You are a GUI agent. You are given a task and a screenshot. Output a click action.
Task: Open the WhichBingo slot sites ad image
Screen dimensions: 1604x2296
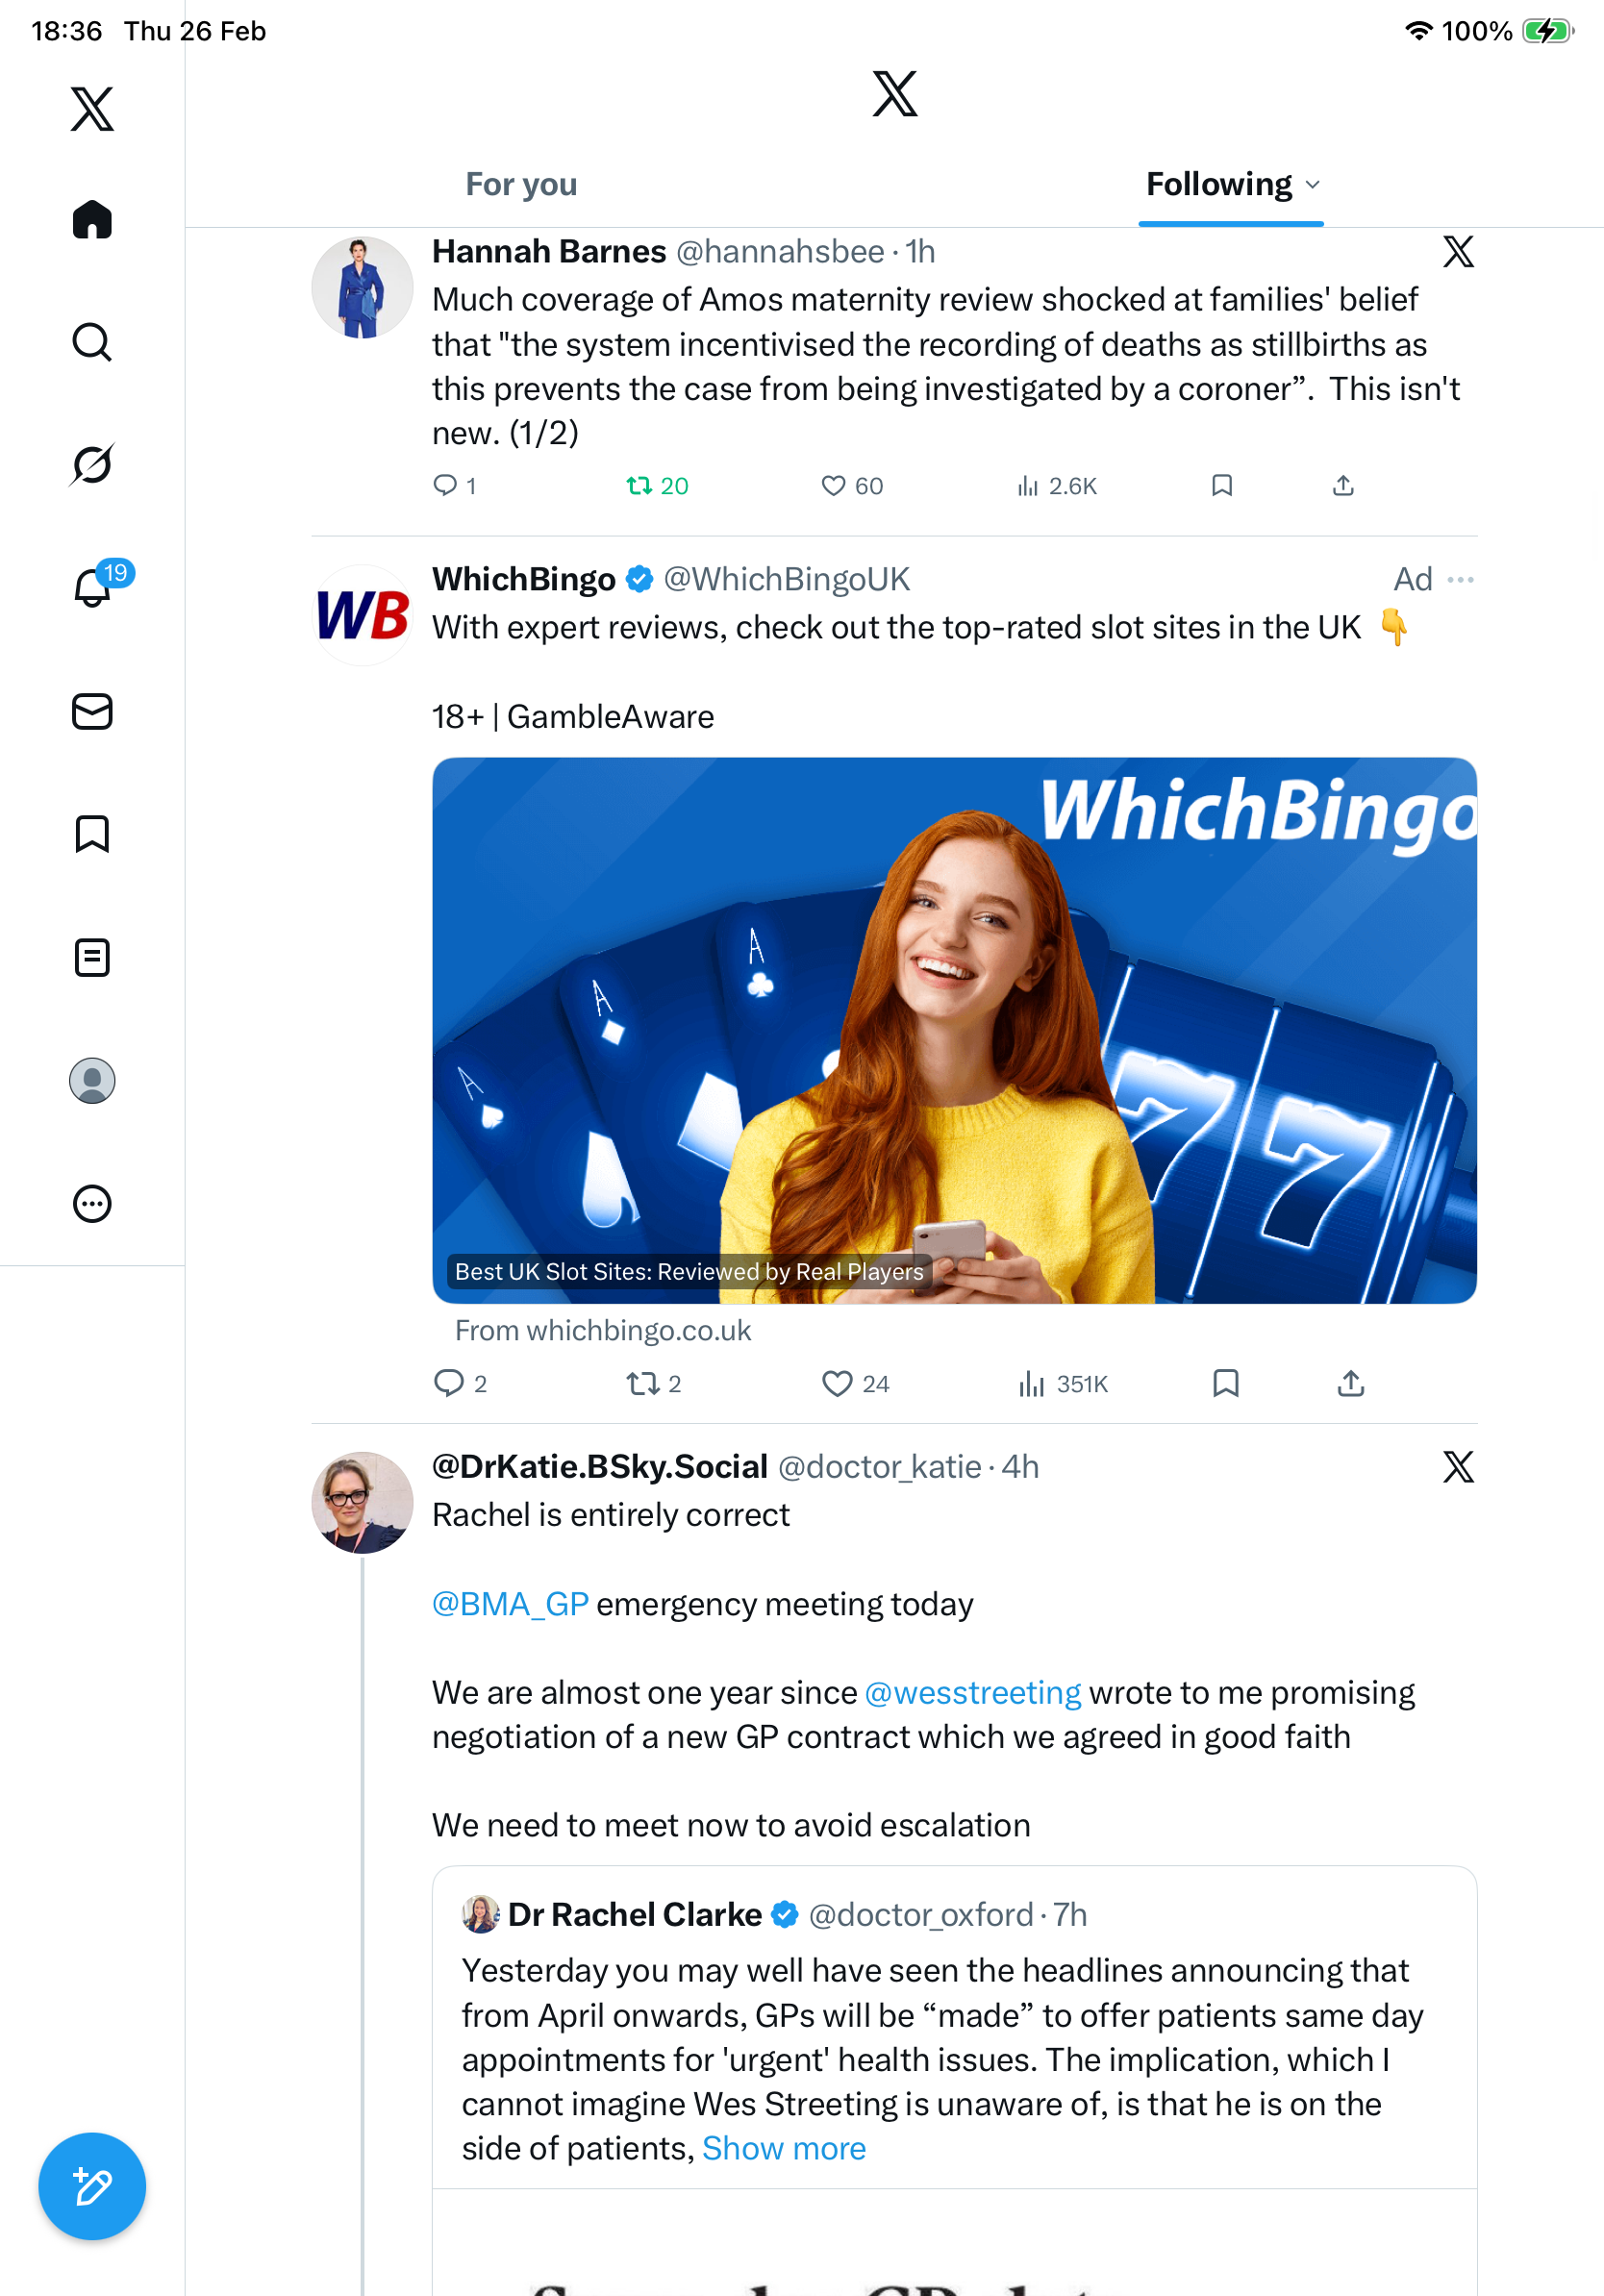(954, 1030)
